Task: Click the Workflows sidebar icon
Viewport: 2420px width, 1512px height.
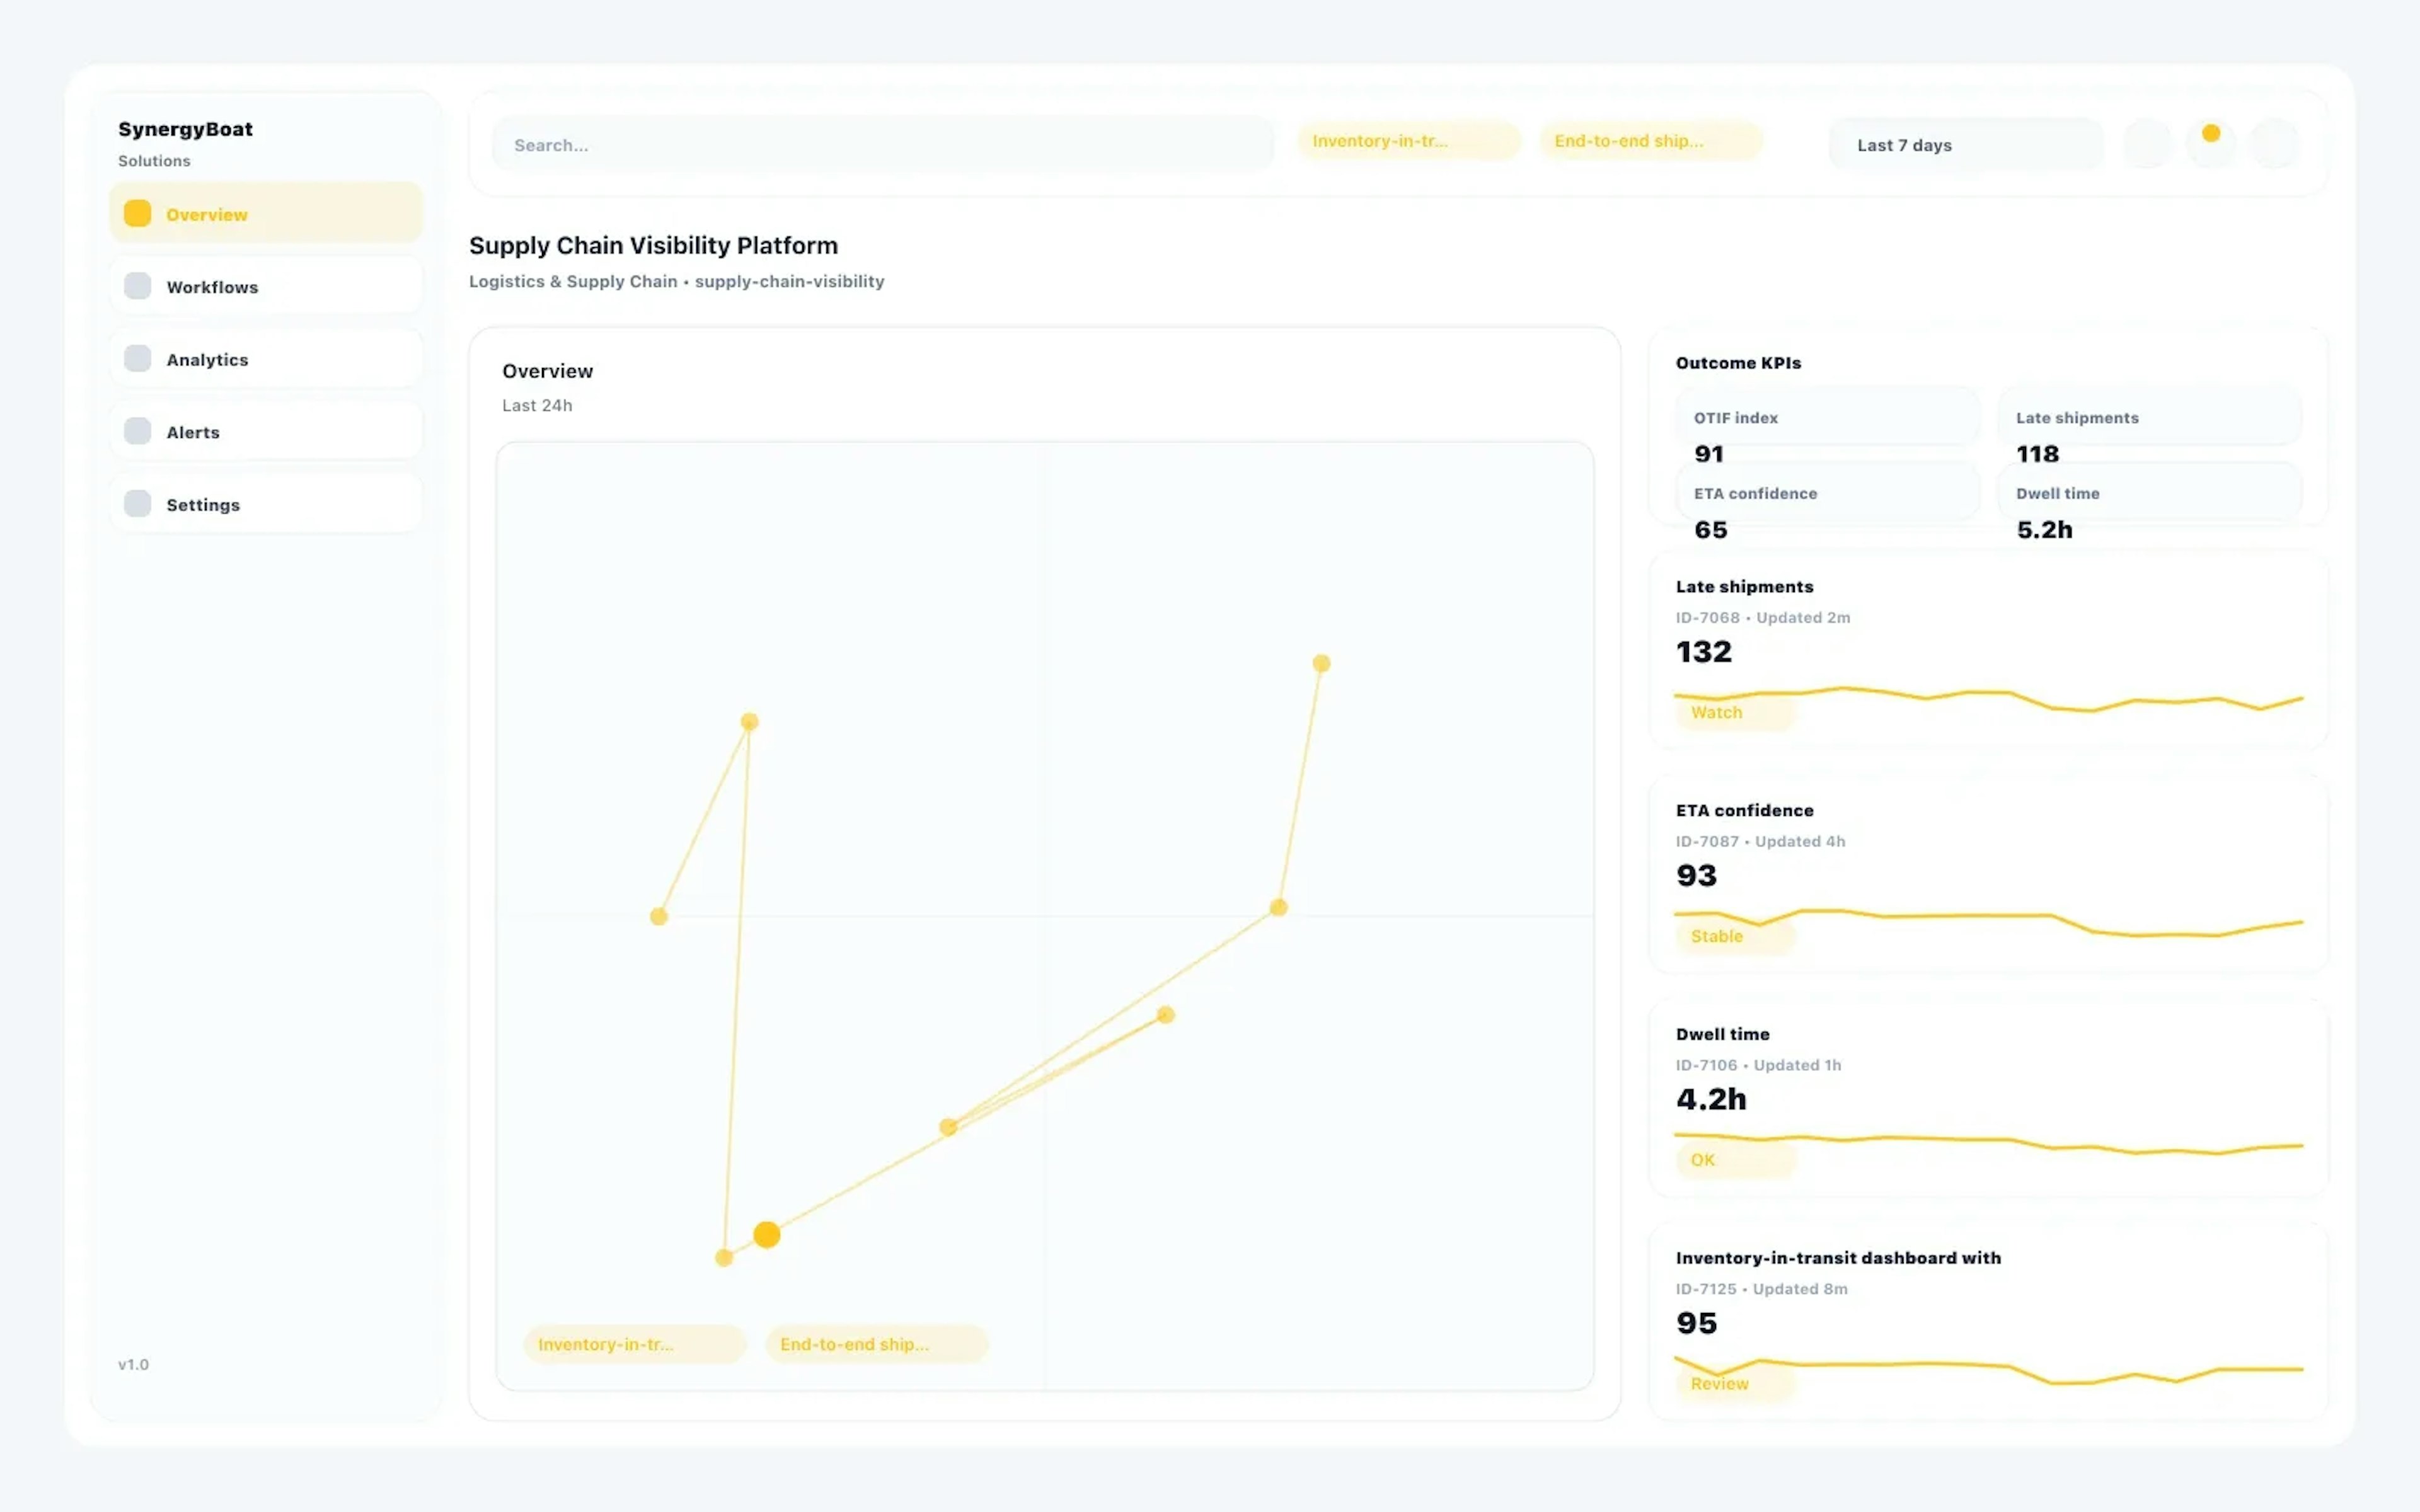Action: (137, 285)
